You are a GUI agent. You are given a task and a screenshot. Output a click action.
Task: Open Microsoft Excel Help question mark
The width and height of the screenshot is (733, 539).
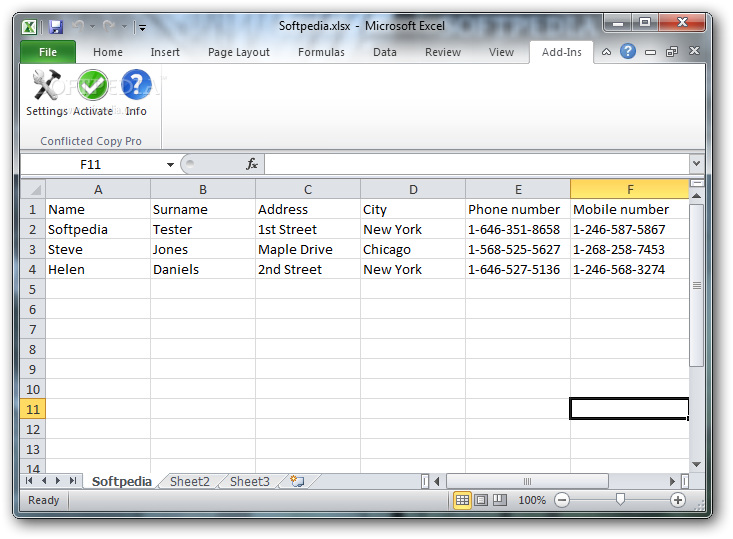click(x=627, y=51)
